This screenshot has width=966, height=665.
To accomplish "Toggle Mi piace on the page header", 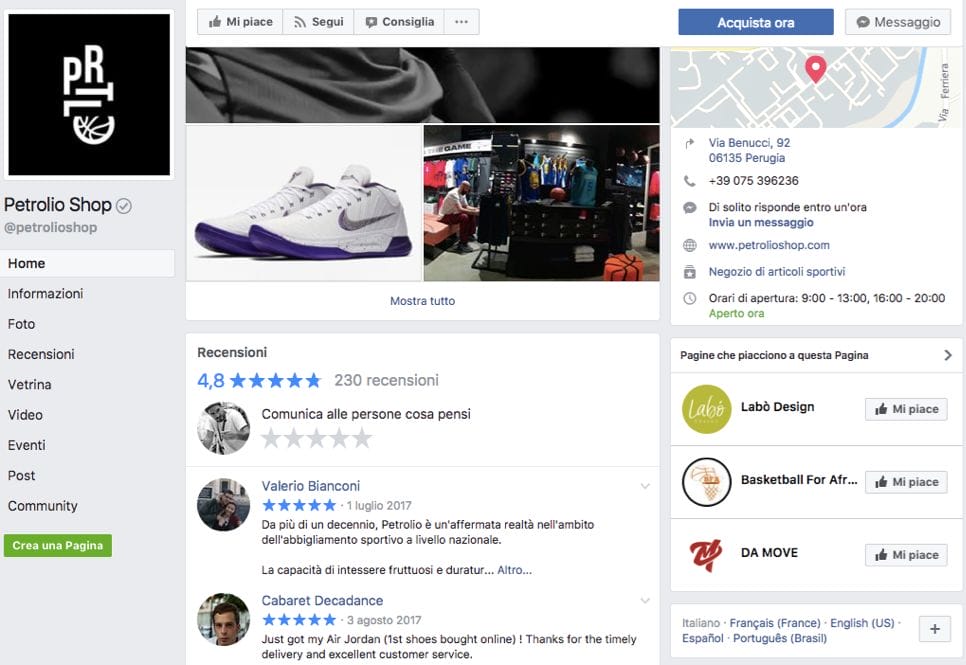I will pyautogui.click(x=240, y=22).
